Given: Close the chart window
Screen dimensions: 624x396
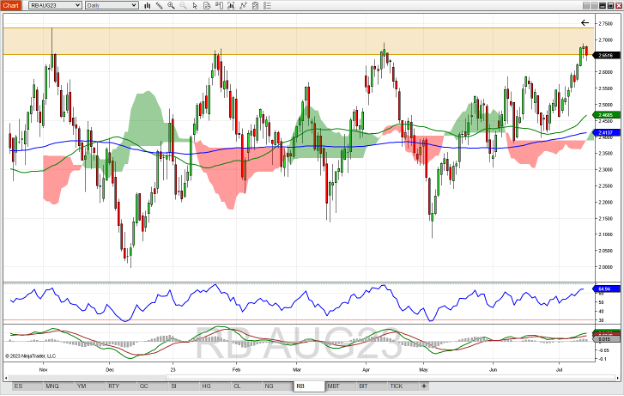Looking at the screenshot, I should click(x=618, y=6).
